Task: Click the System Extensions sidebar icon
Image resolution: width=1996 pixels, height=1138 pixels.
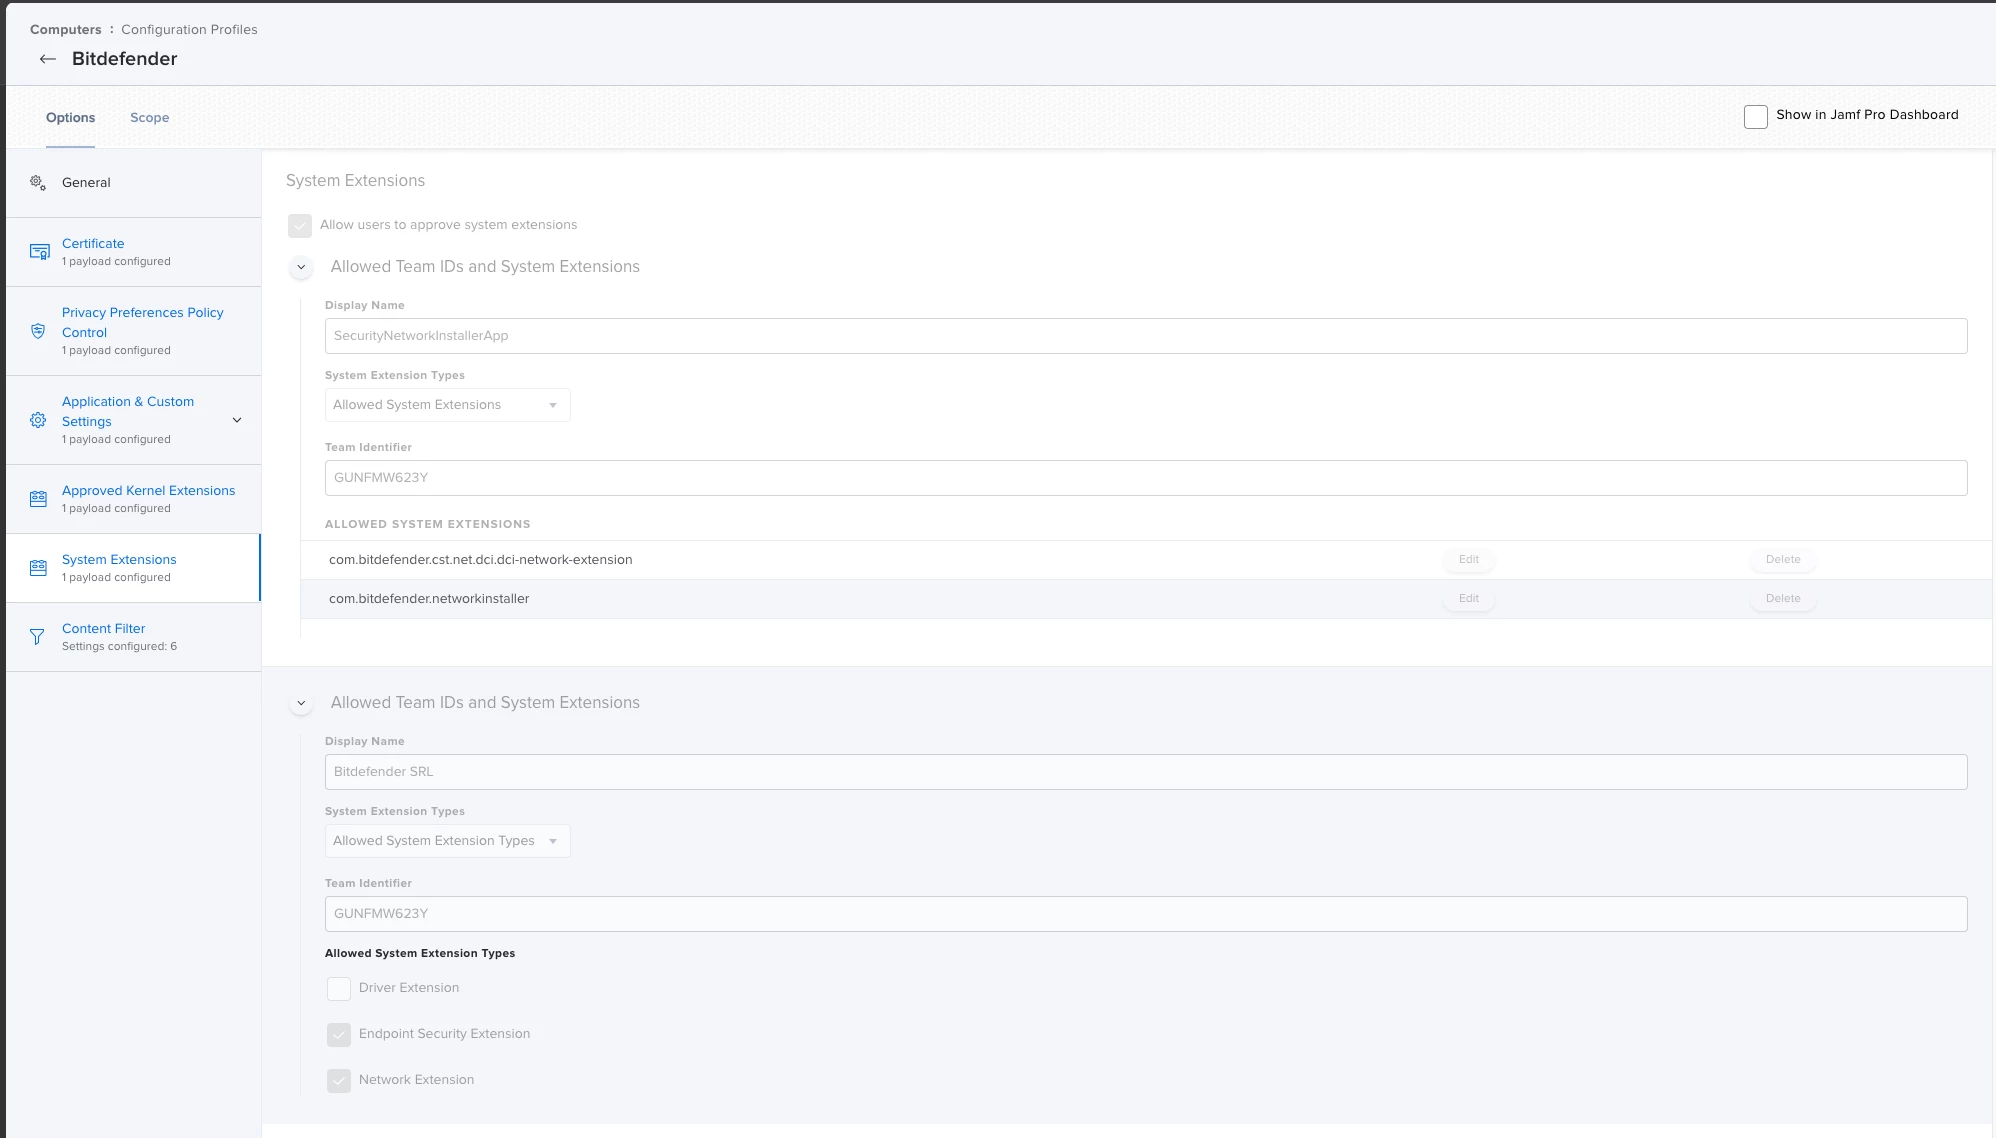Action: [38, 568]
